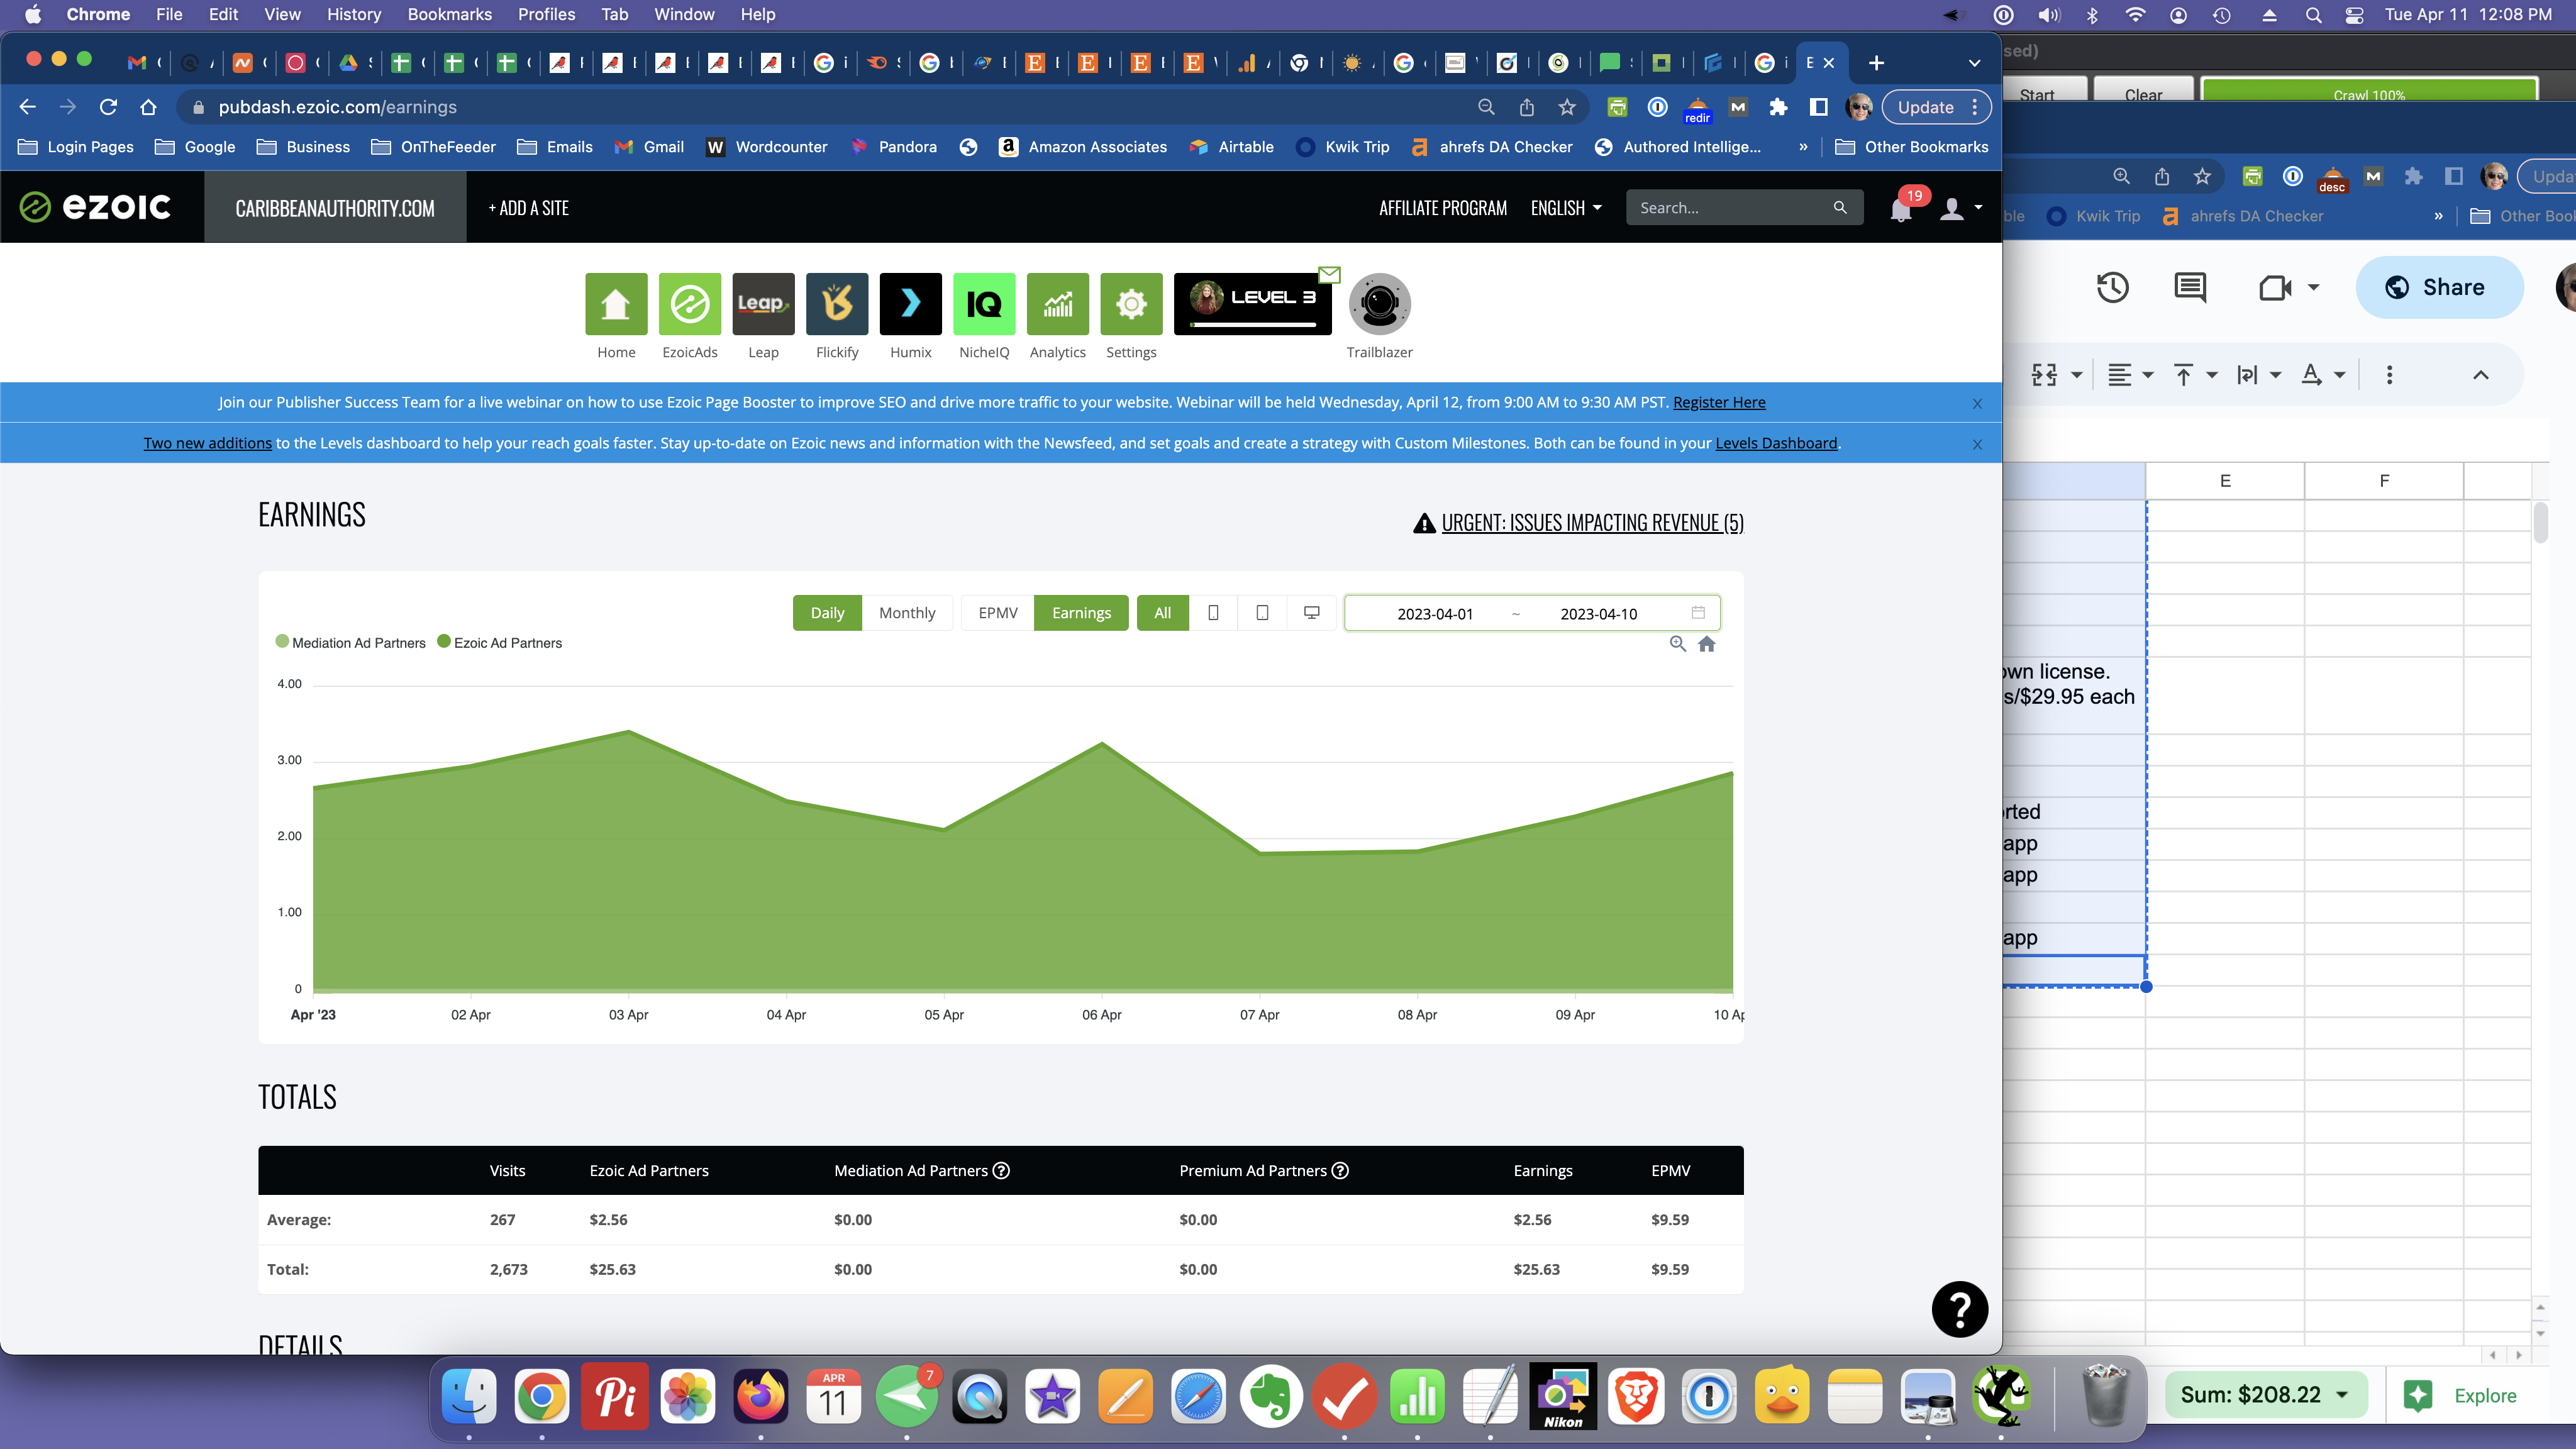Open the Home icon in Ezoic dashboard
This screenshot has height=1449, width=2576.
pyautogui.click(x=616, y=303)
